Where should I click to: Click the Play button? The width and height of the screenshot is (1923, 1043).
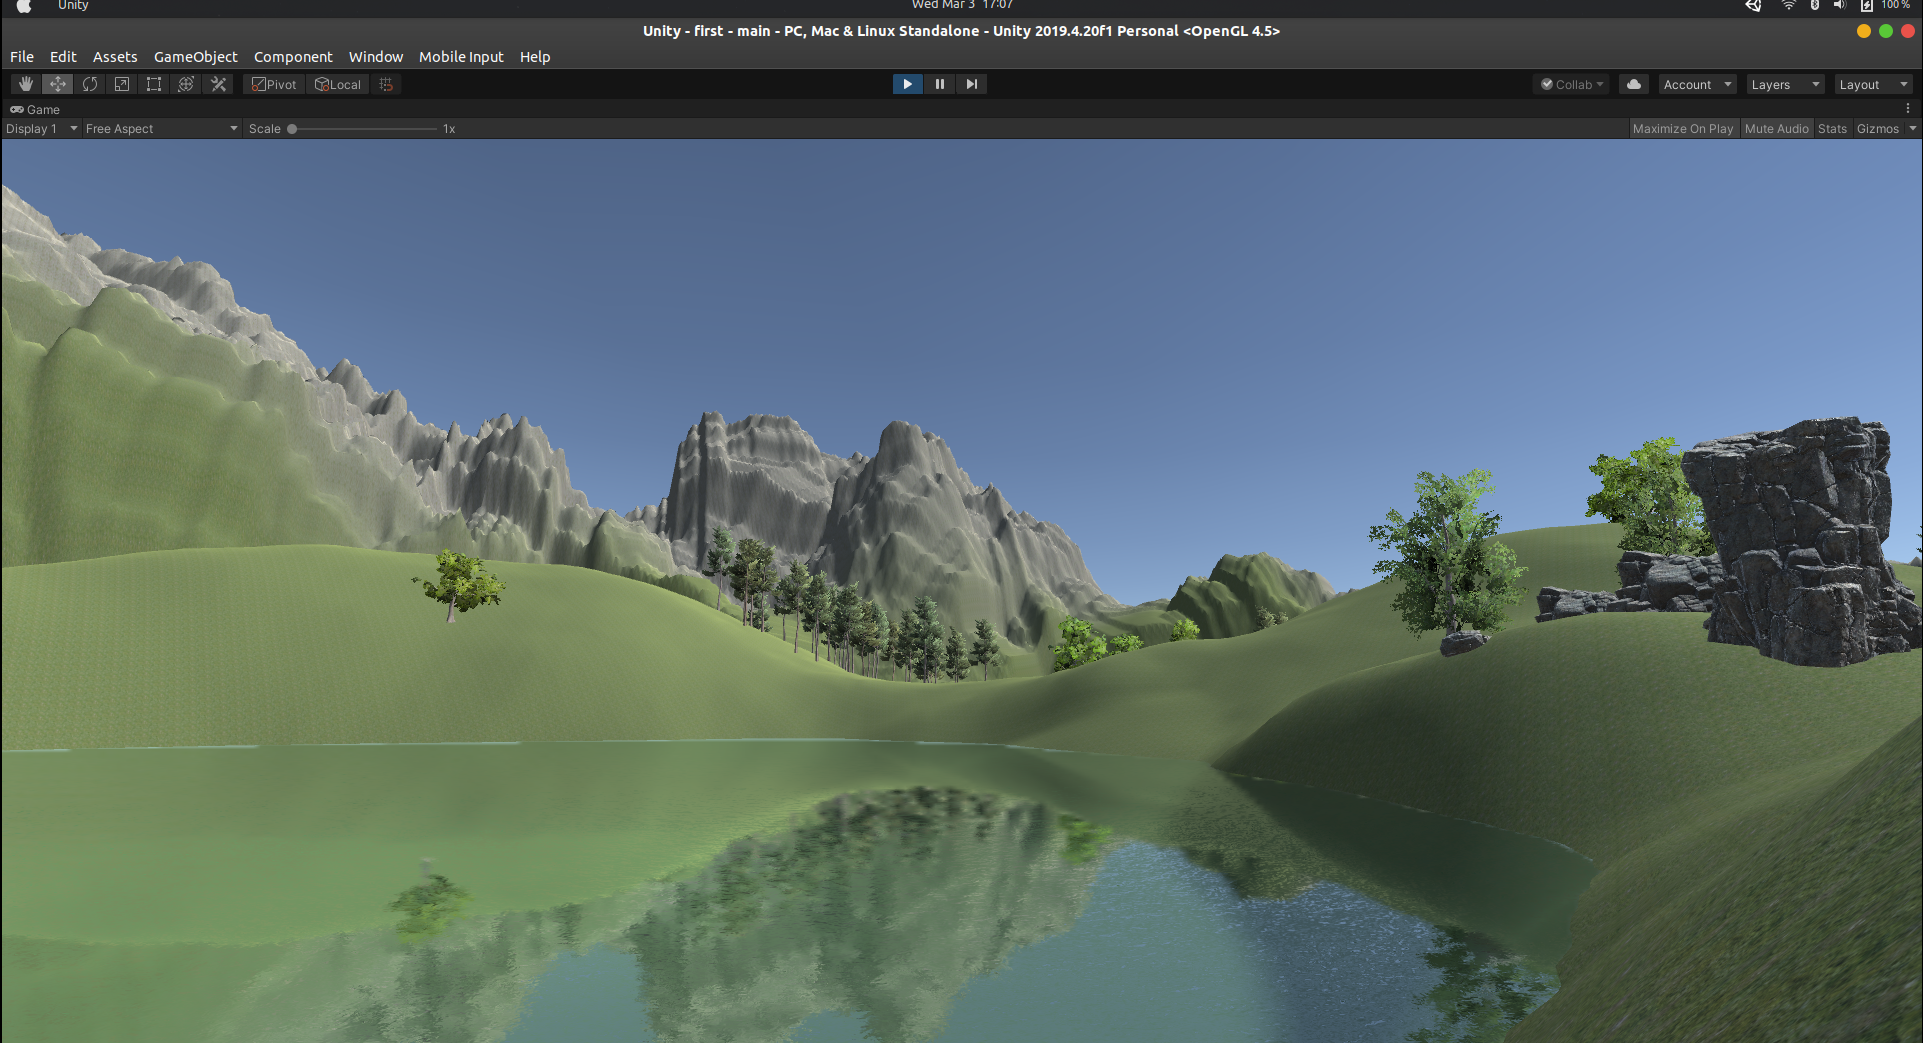coord(907,84)
